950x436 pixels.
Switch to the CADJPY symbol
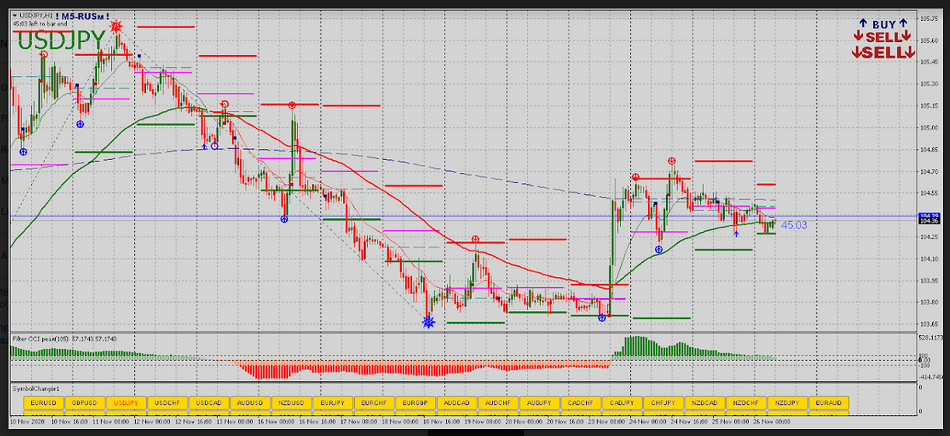coord(622,402)
